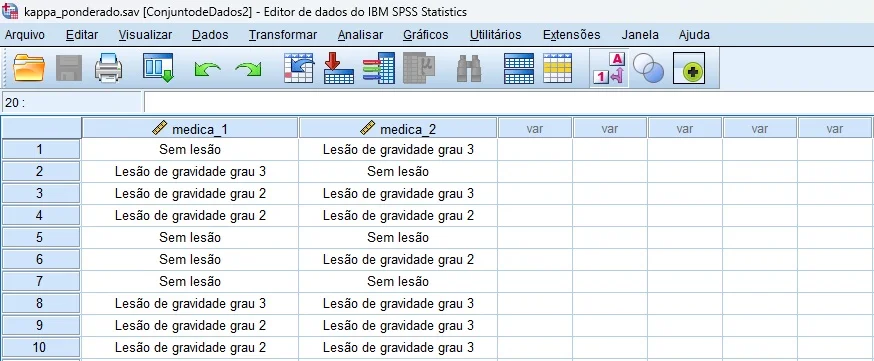
Task: Open the Transformar menu
Action: (283, 35)
